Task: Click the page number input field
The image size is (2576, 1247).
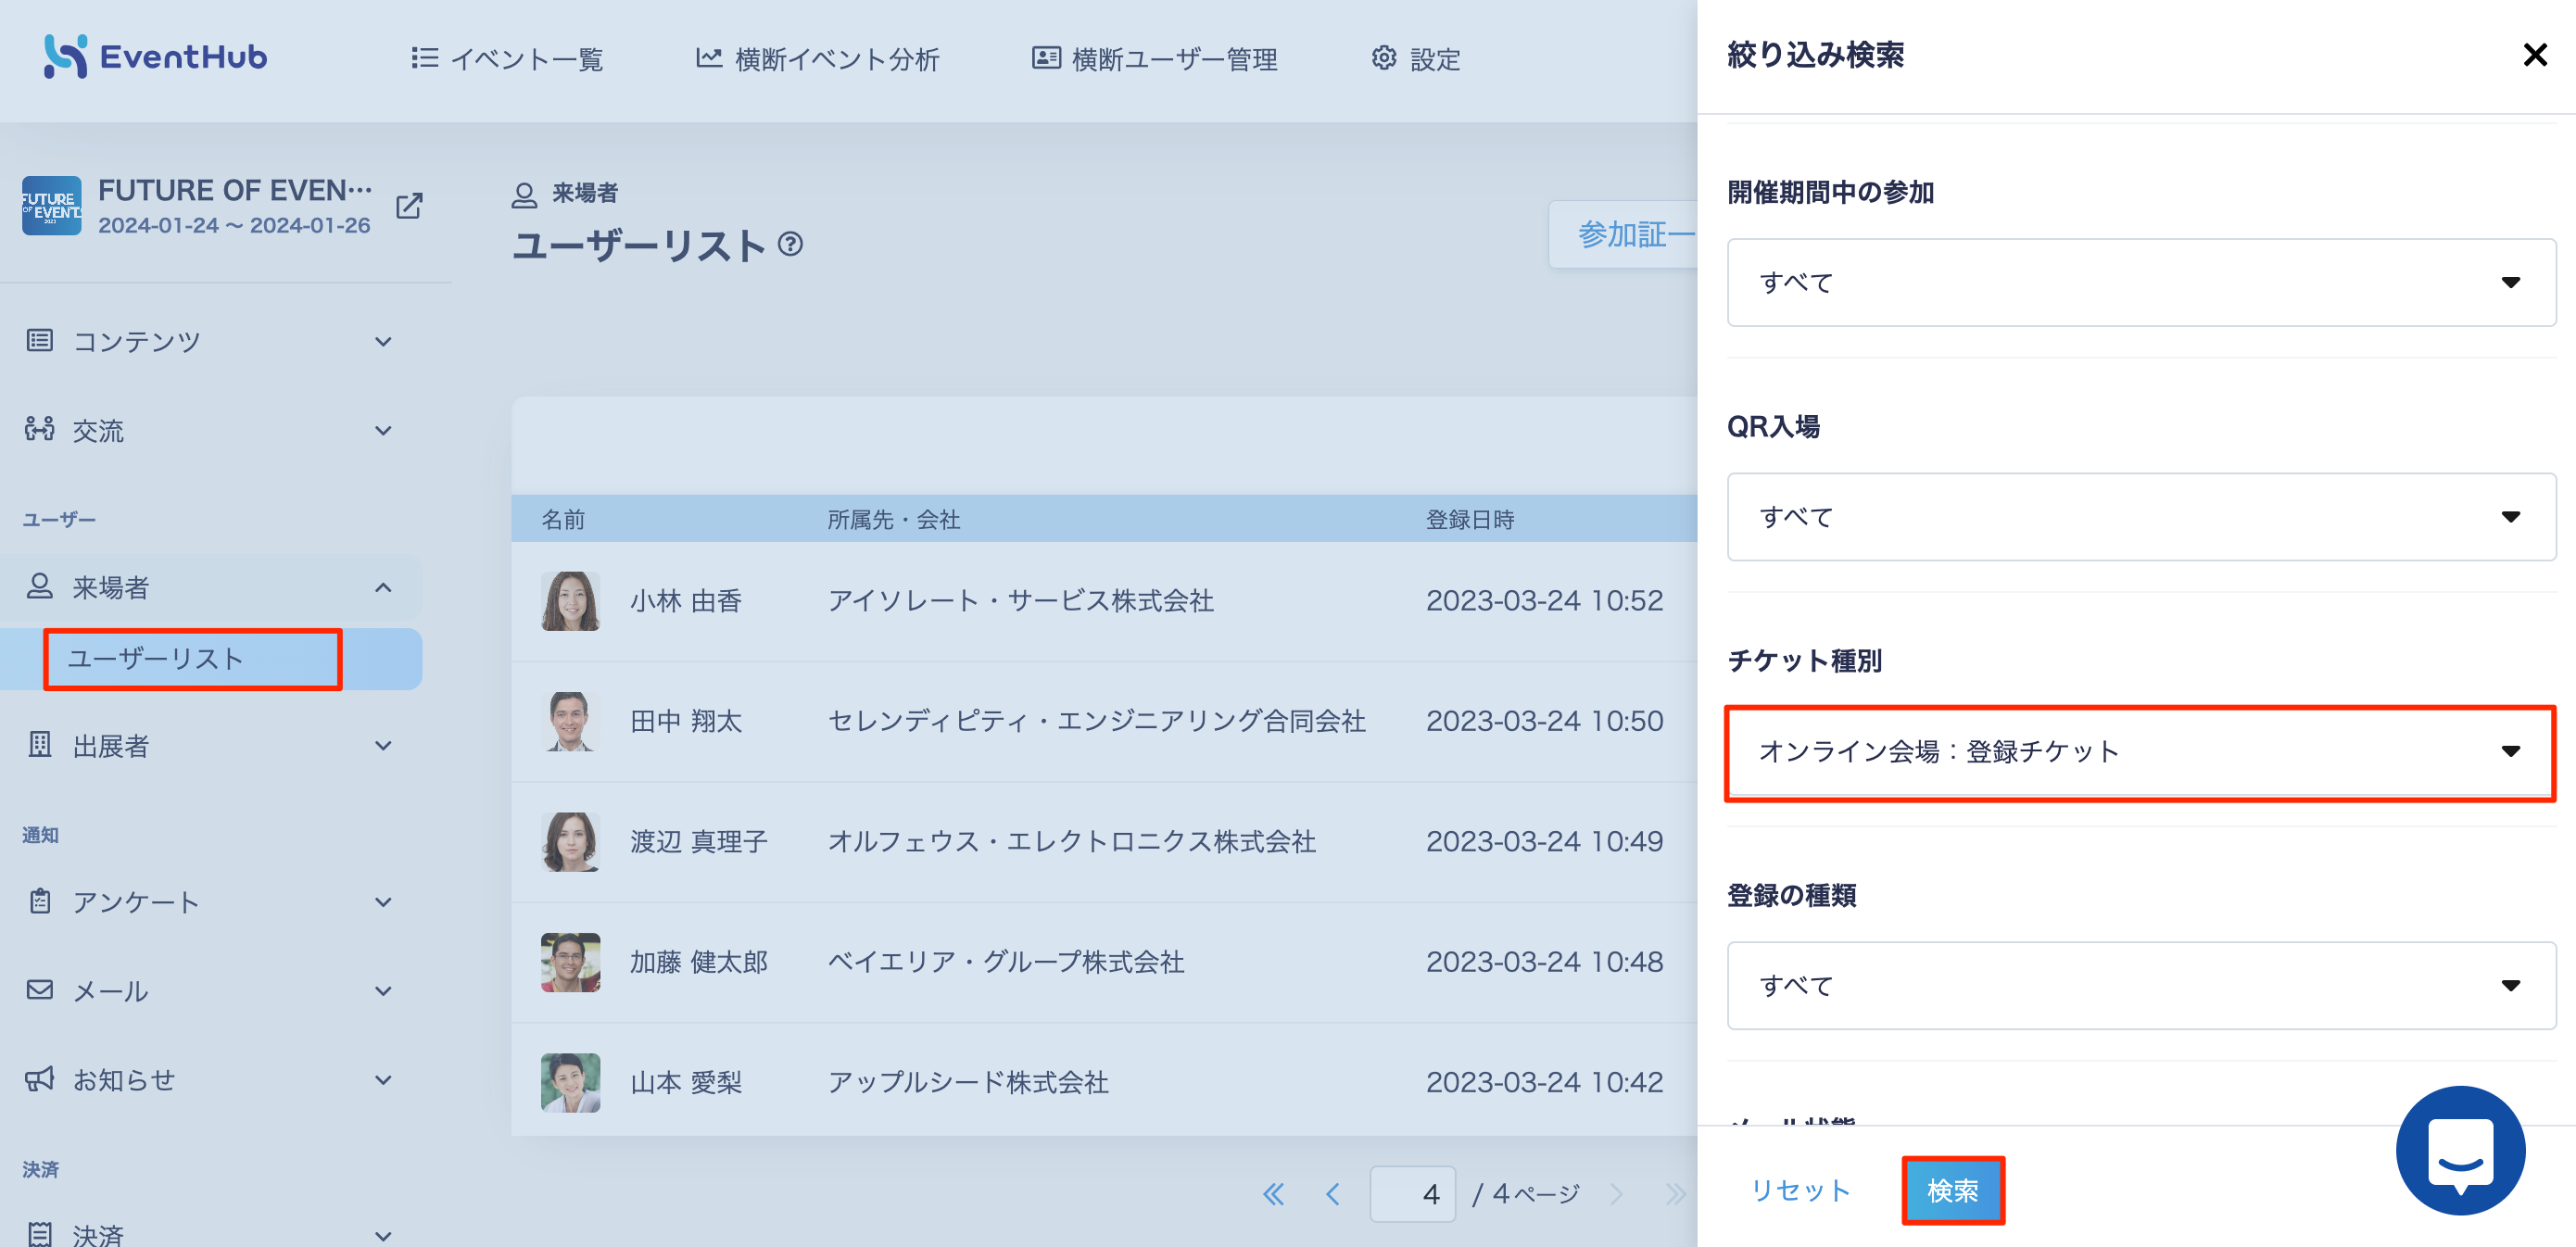Action: (x=1412, y=1194)
